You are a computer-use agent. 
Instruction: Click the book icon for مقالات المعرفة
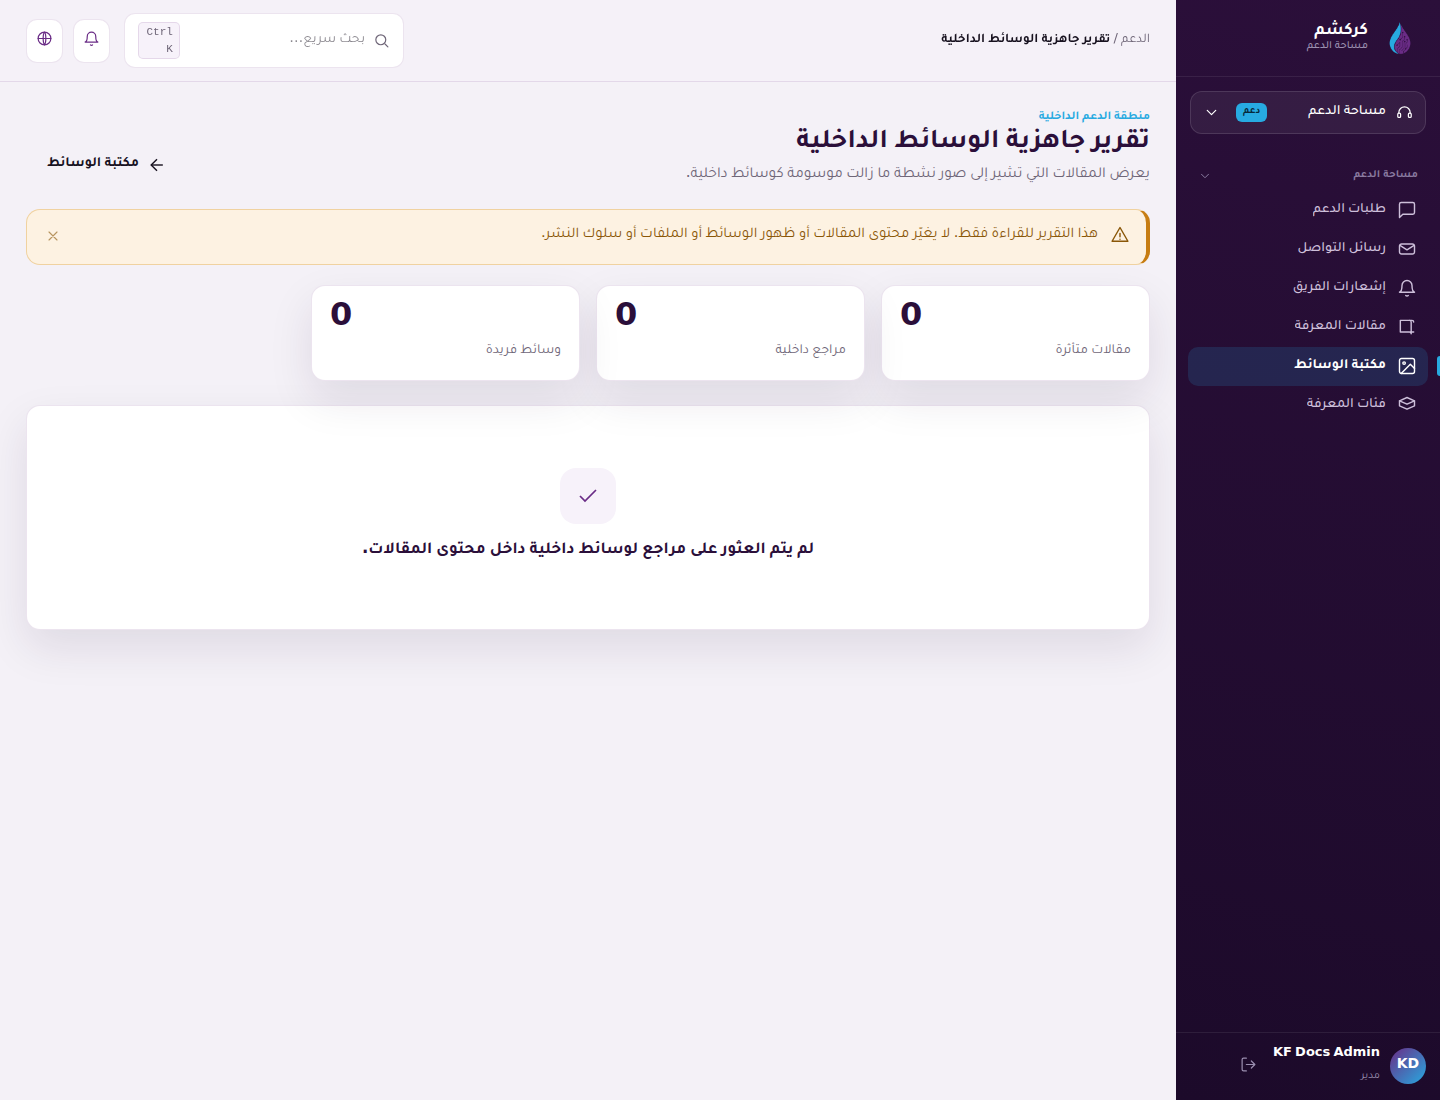pos(1407,327)
